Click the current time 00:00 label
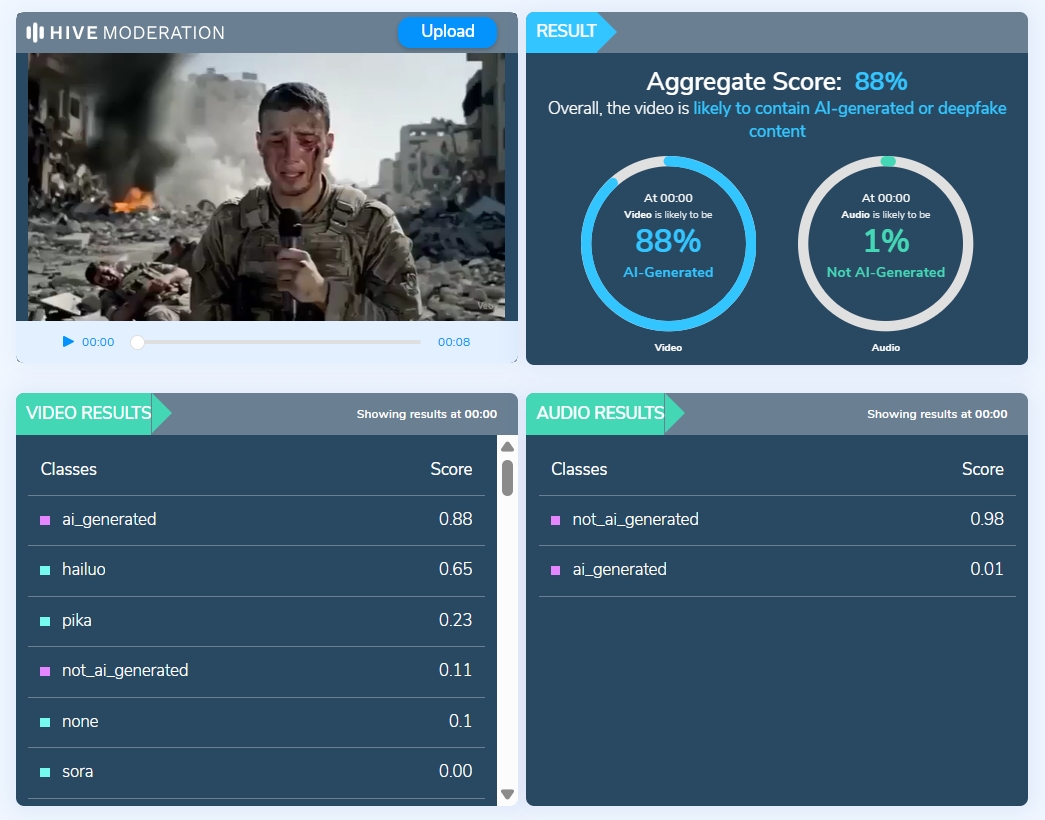 (98, 342)
